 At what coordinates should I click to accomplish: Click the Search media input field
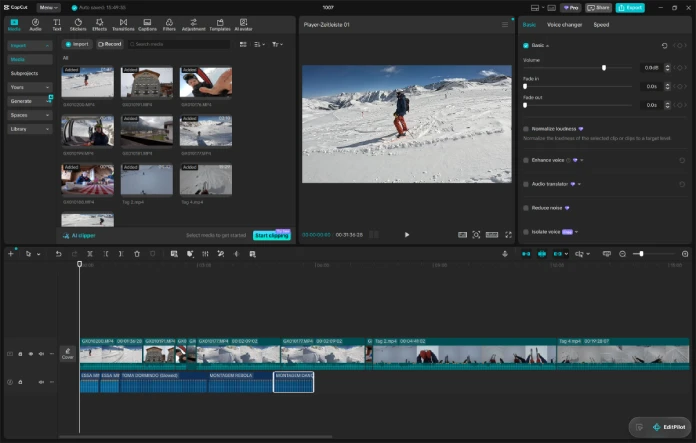point(179,44)
